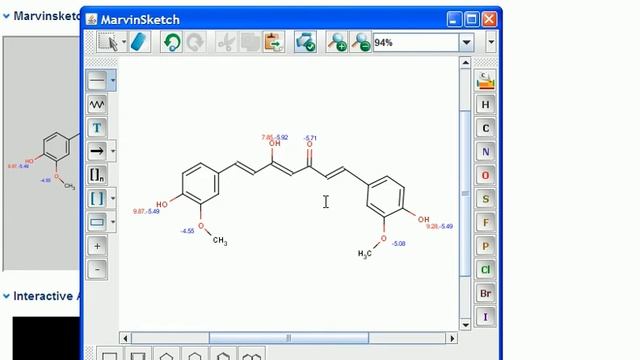Open the zoom percentage dropdown
Image resolution: width=640 pixels, height=360 pixels.
467,42
